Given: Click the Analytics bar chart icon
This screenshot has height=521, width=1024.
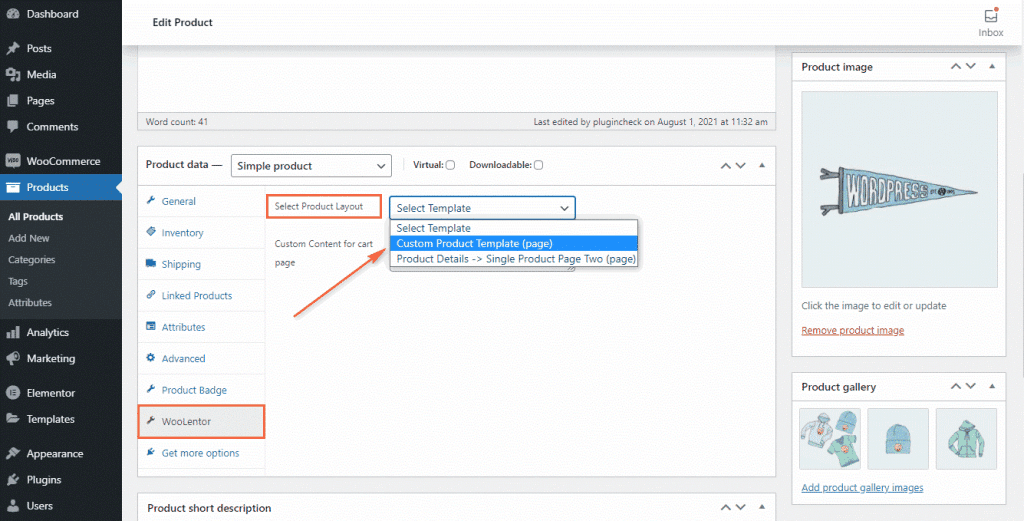Looking at the screenshot, I should 13,333.
